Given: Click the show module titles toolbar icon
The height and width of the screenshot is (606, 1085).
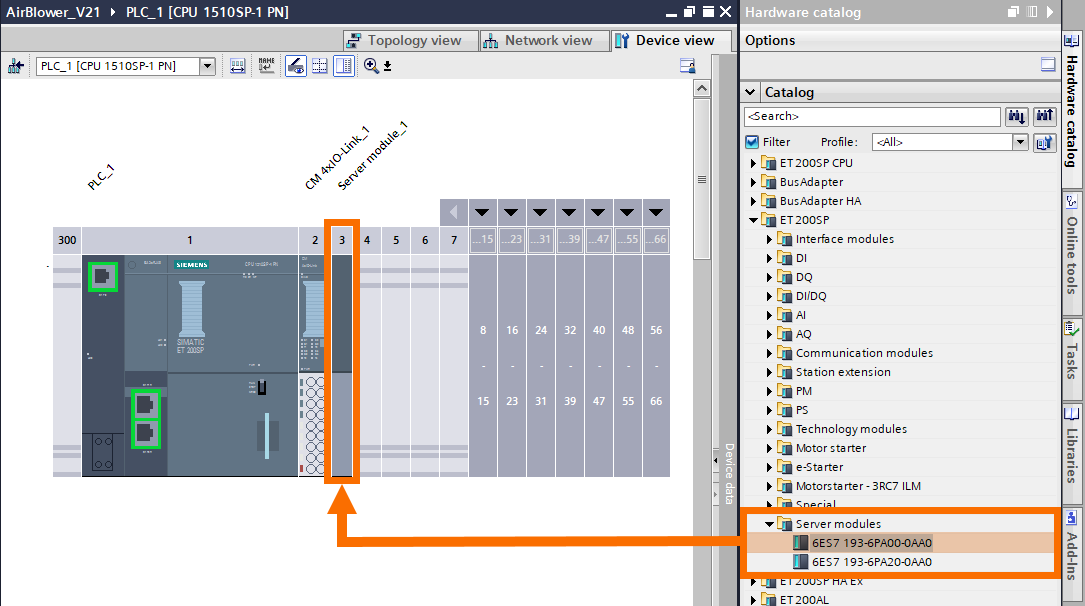Looking at the screenshot, I should pyautogui.click(x=237, y=66).
